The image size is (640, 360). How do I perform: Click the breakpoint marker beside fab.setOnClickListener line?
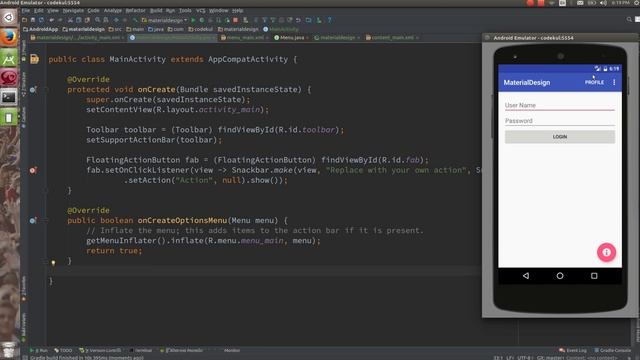click(x=33, y=170)
